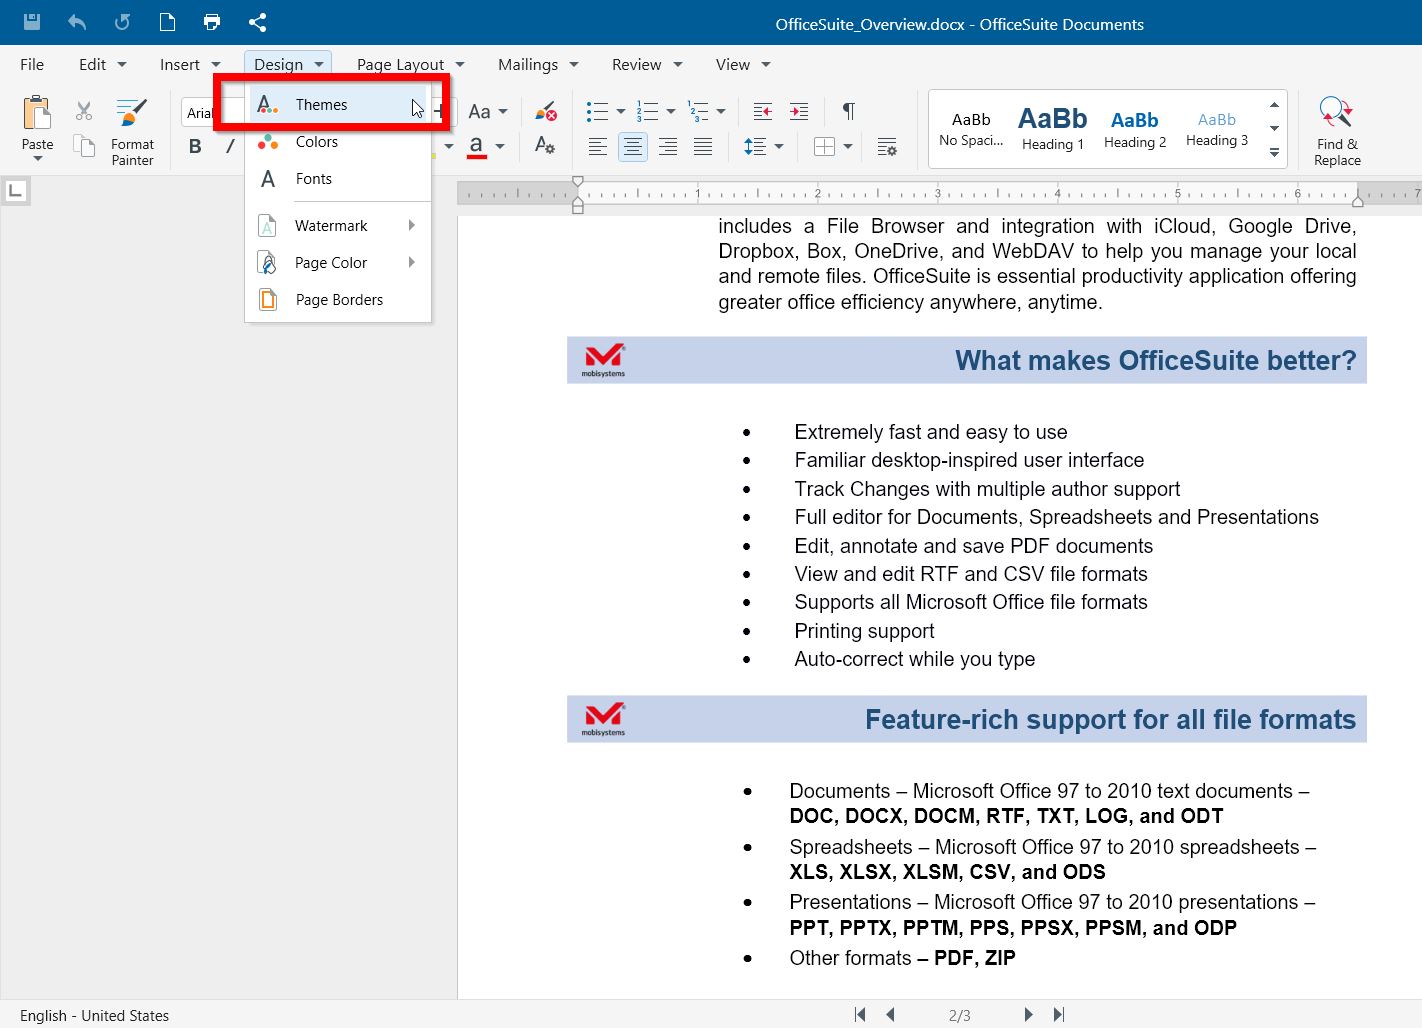The height and width of the screenshot is (1028, 1422).
Task: Insert bulleted list
Action: tap(597, 111)
